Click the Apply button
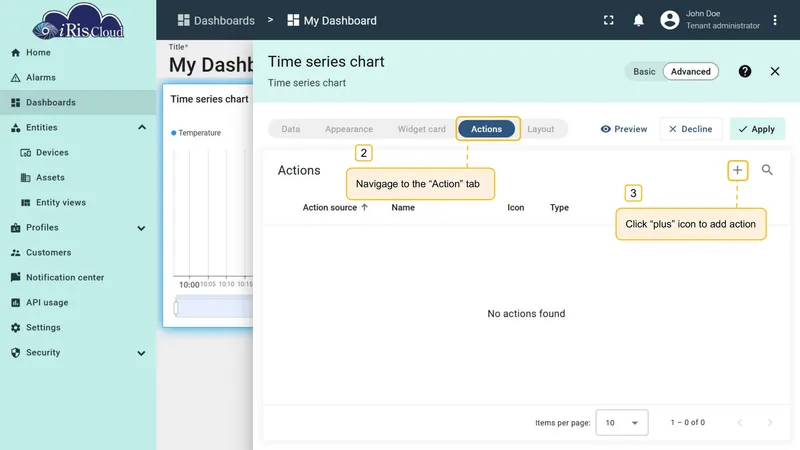This screenshot has height=450, width=800. click(757, 129)
